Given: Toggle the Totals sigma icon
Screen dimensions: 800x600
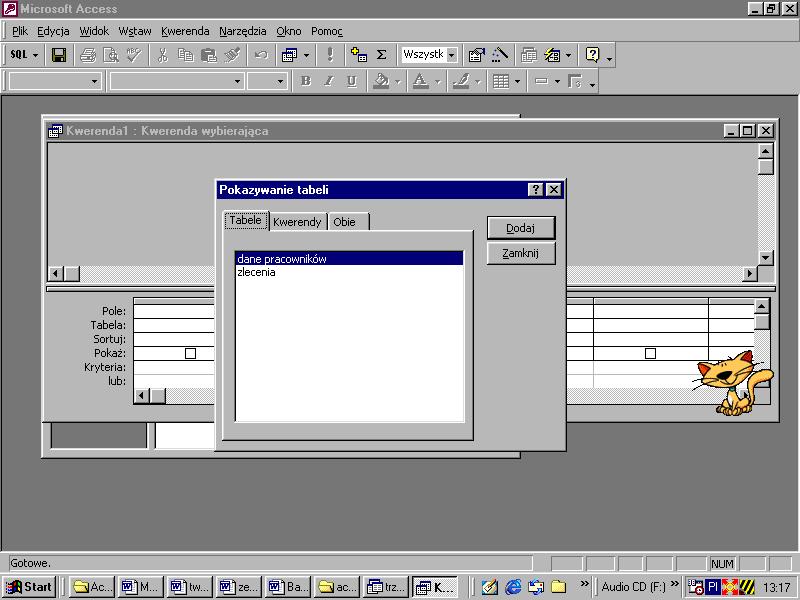Looking at the screenshot, I should 381,55.
